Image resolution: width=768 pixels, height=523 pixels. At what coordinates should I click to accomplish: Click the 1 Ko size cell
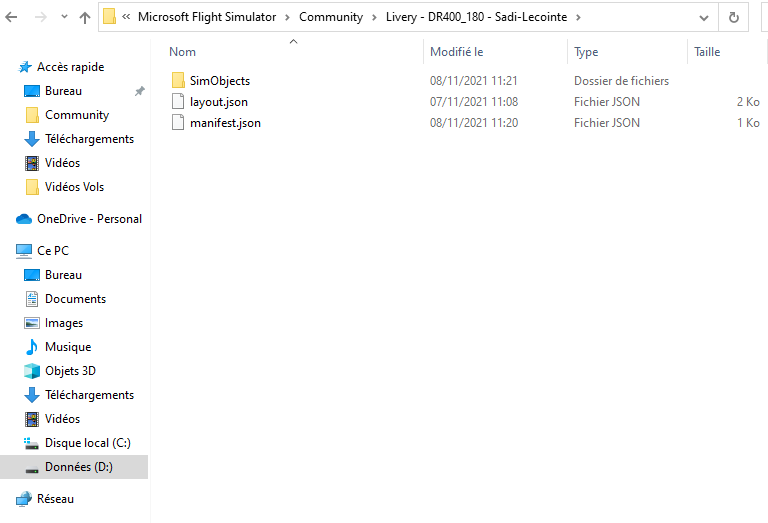748,123
